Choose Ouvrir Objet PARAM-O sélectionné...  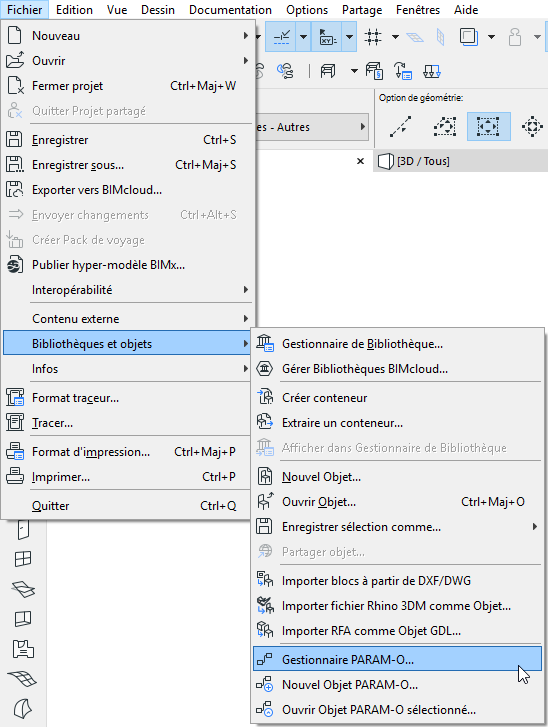(x=397, y=709)
